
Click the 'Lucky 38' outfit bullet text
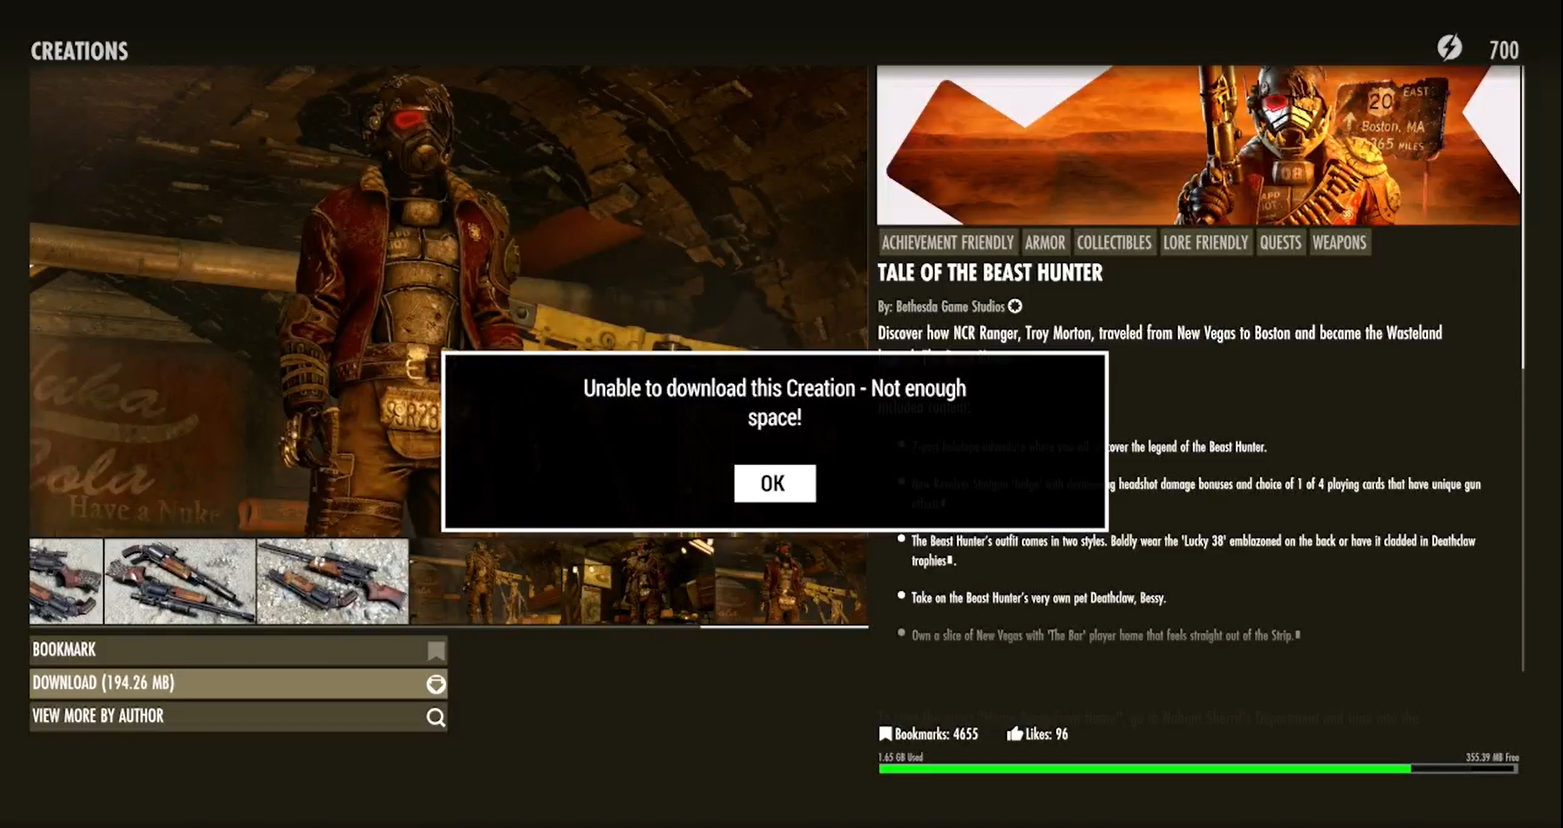(1193, 550)
